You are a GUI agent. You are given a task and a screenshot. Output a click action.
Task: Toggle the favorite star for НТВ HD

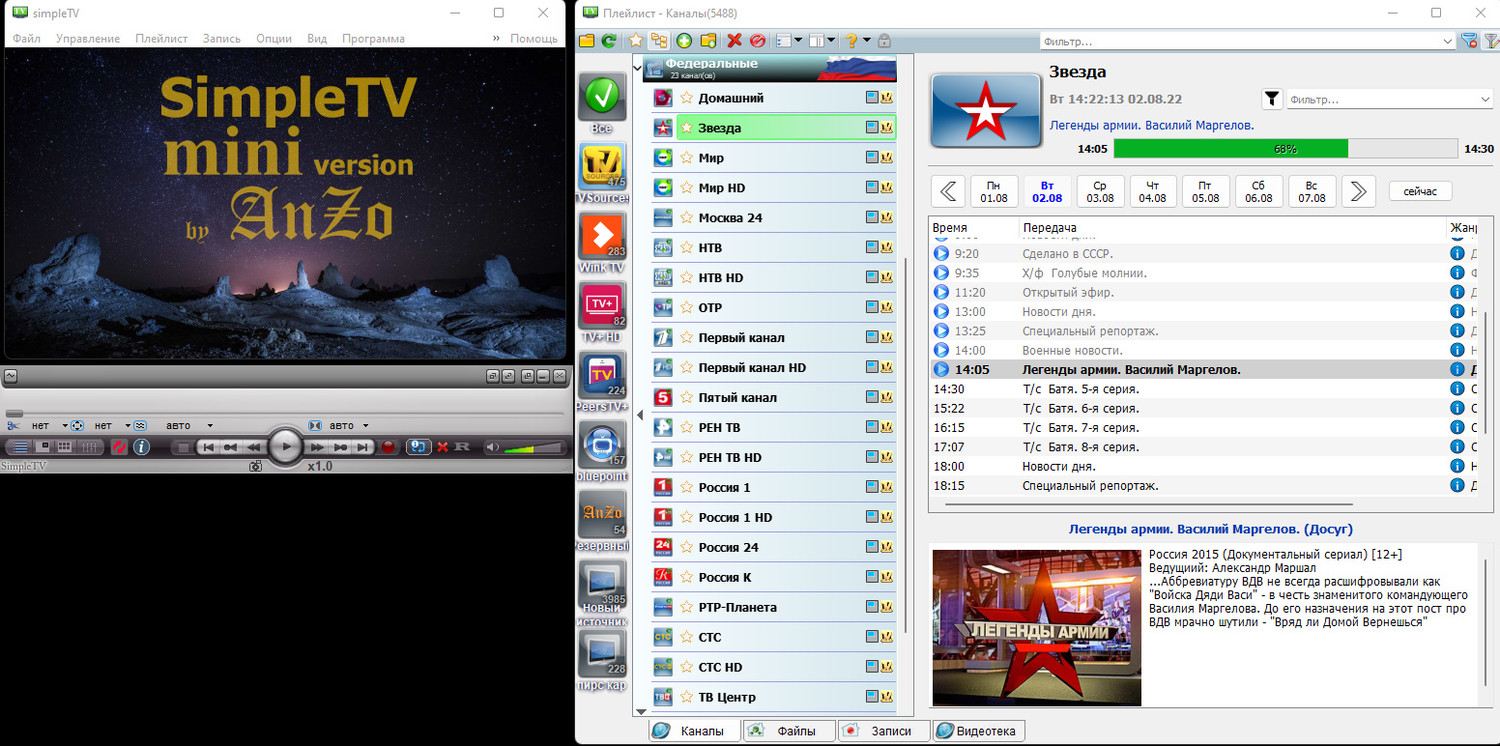click(687, 278)
